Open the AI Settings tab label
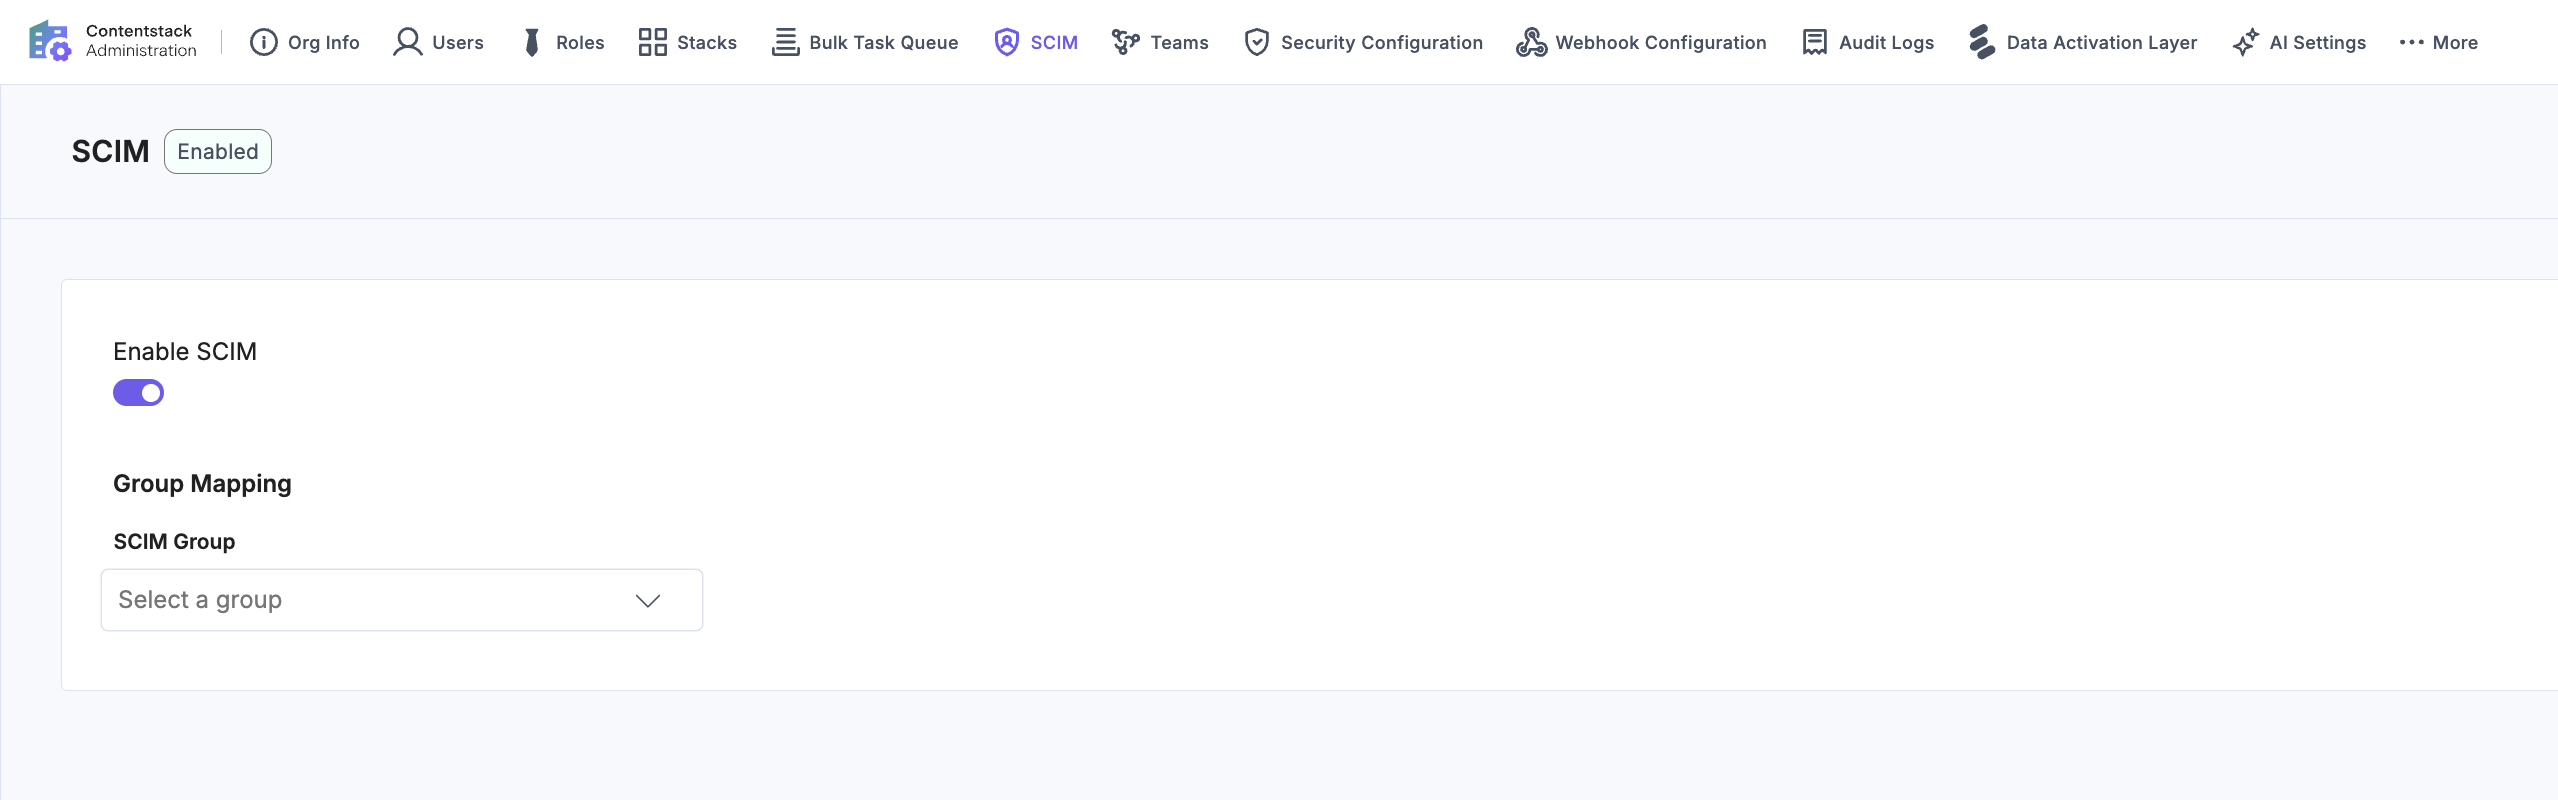2558x800 pixels. tap(2318, 42)
